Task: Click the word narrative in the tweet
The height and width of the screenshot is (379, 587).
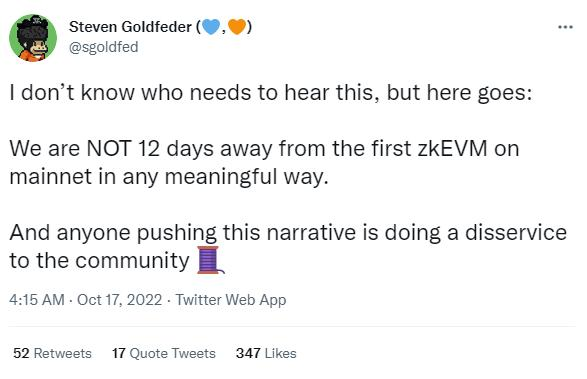Action: (x=311, y=232)
